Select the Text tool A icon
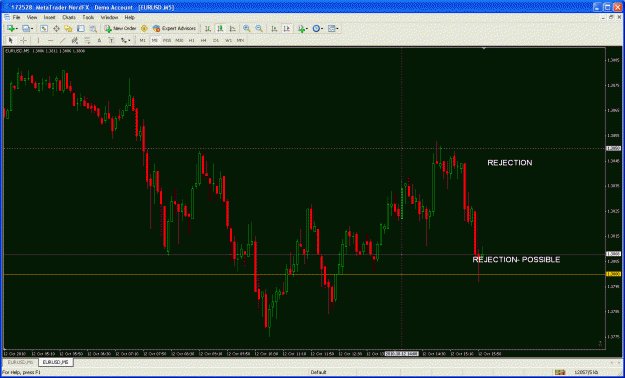Image resolution: width=625 pixels, height=378 pixels. click(99, 40)
